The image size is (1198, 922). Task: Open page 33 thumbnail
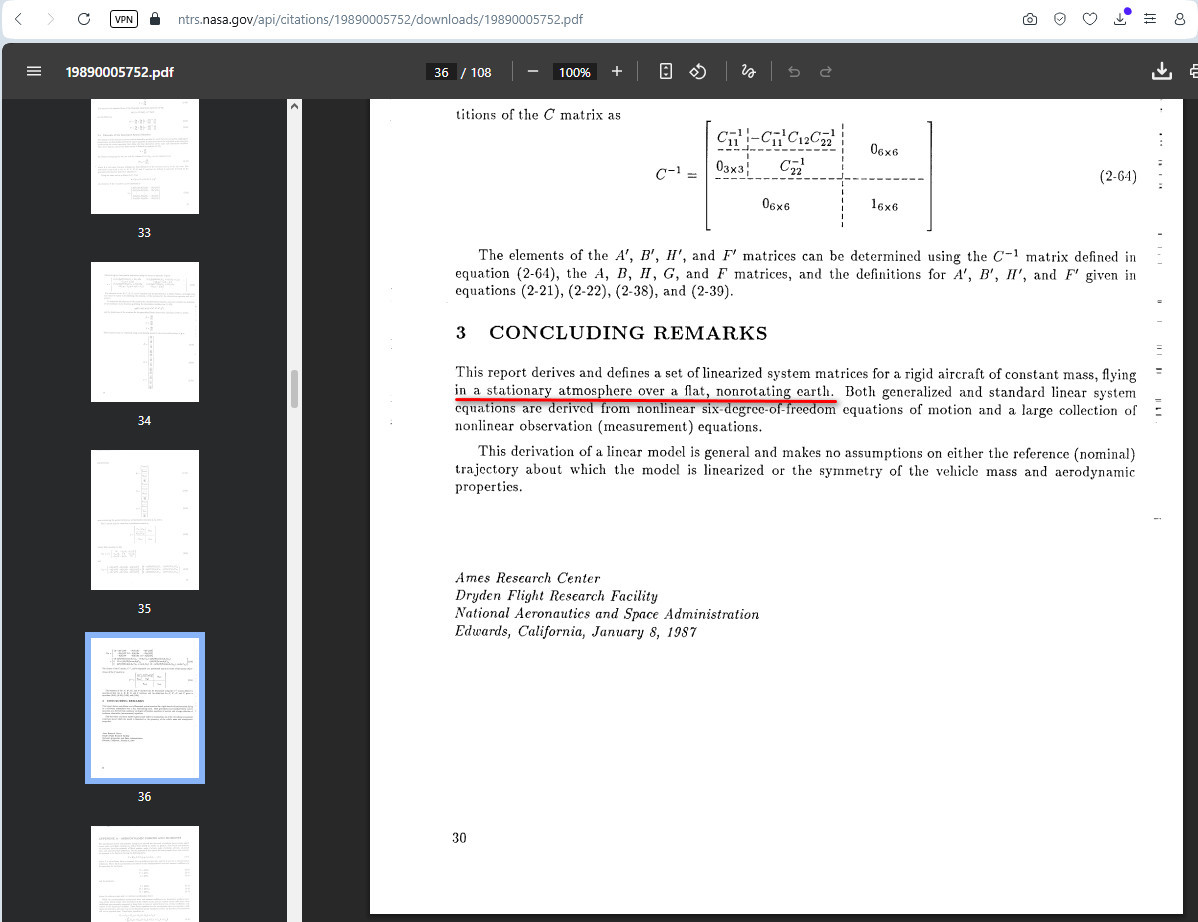(x=144, y=156)
